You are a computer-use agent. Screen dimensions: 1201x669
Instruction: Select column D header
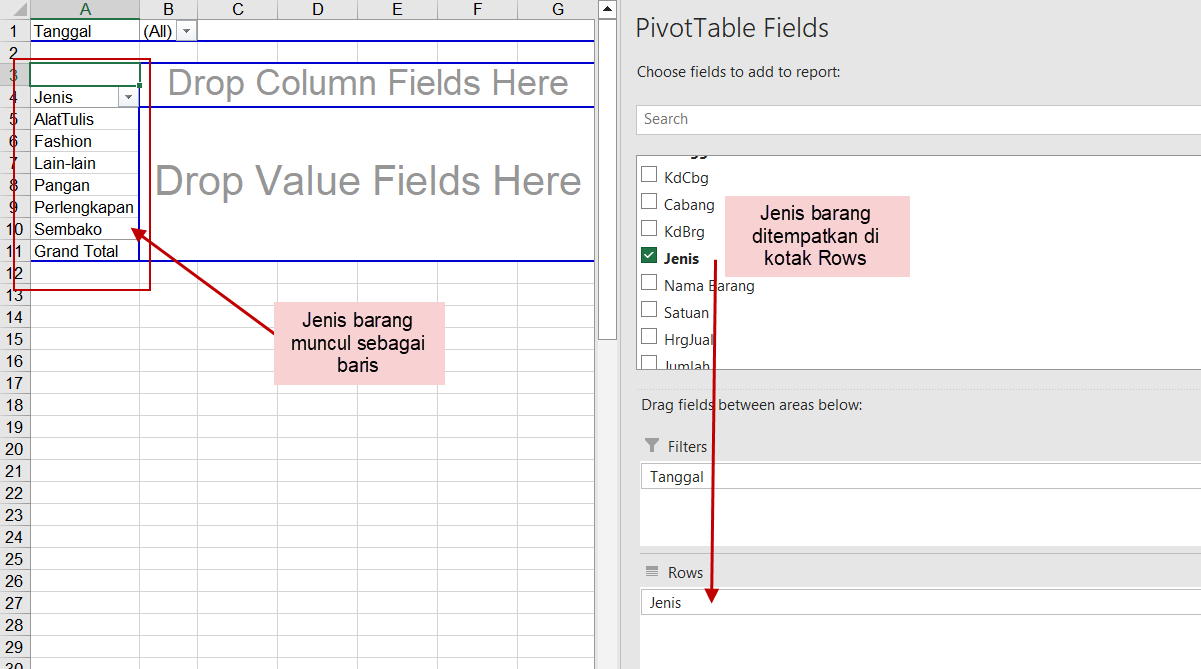click(x=317, y=9)
